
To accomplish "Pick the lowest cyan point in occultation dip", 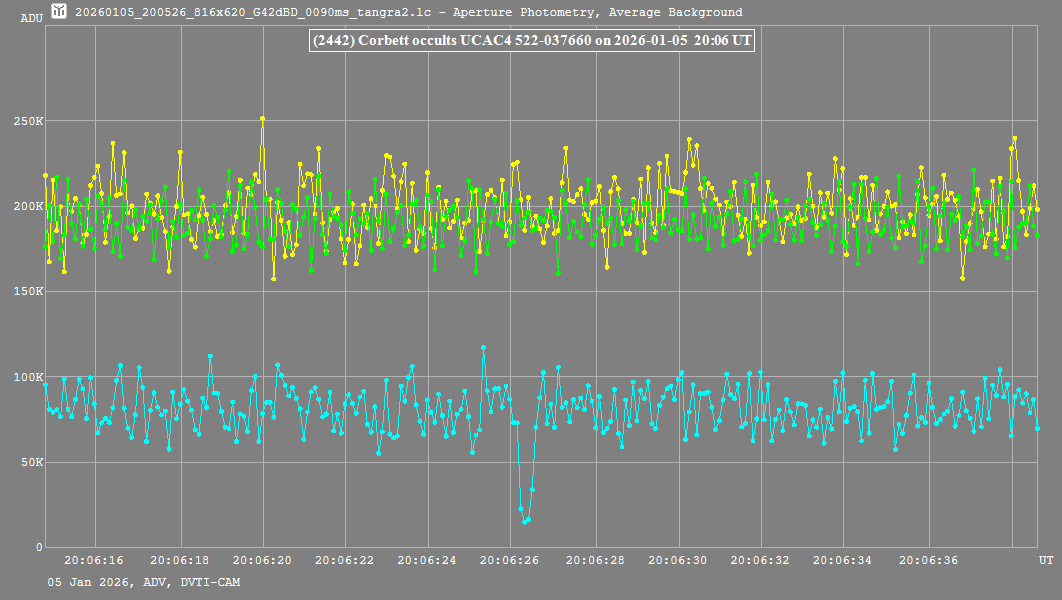I will coord(525,521).
